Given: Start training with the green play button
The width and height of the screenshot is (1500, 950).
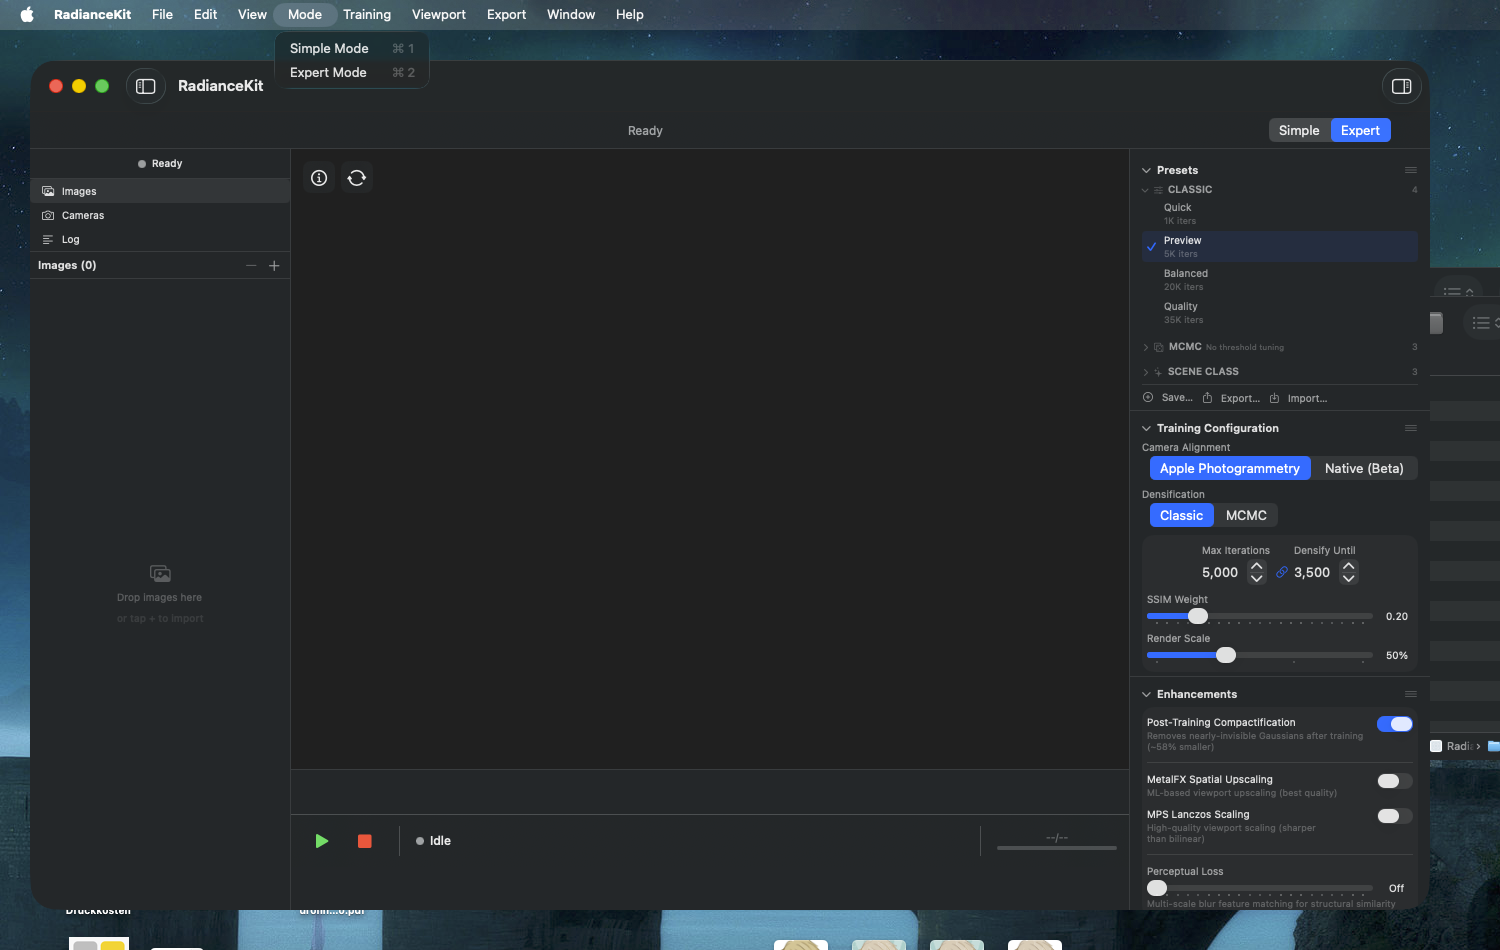Looking at the screenshot, I should pos(322,841).
